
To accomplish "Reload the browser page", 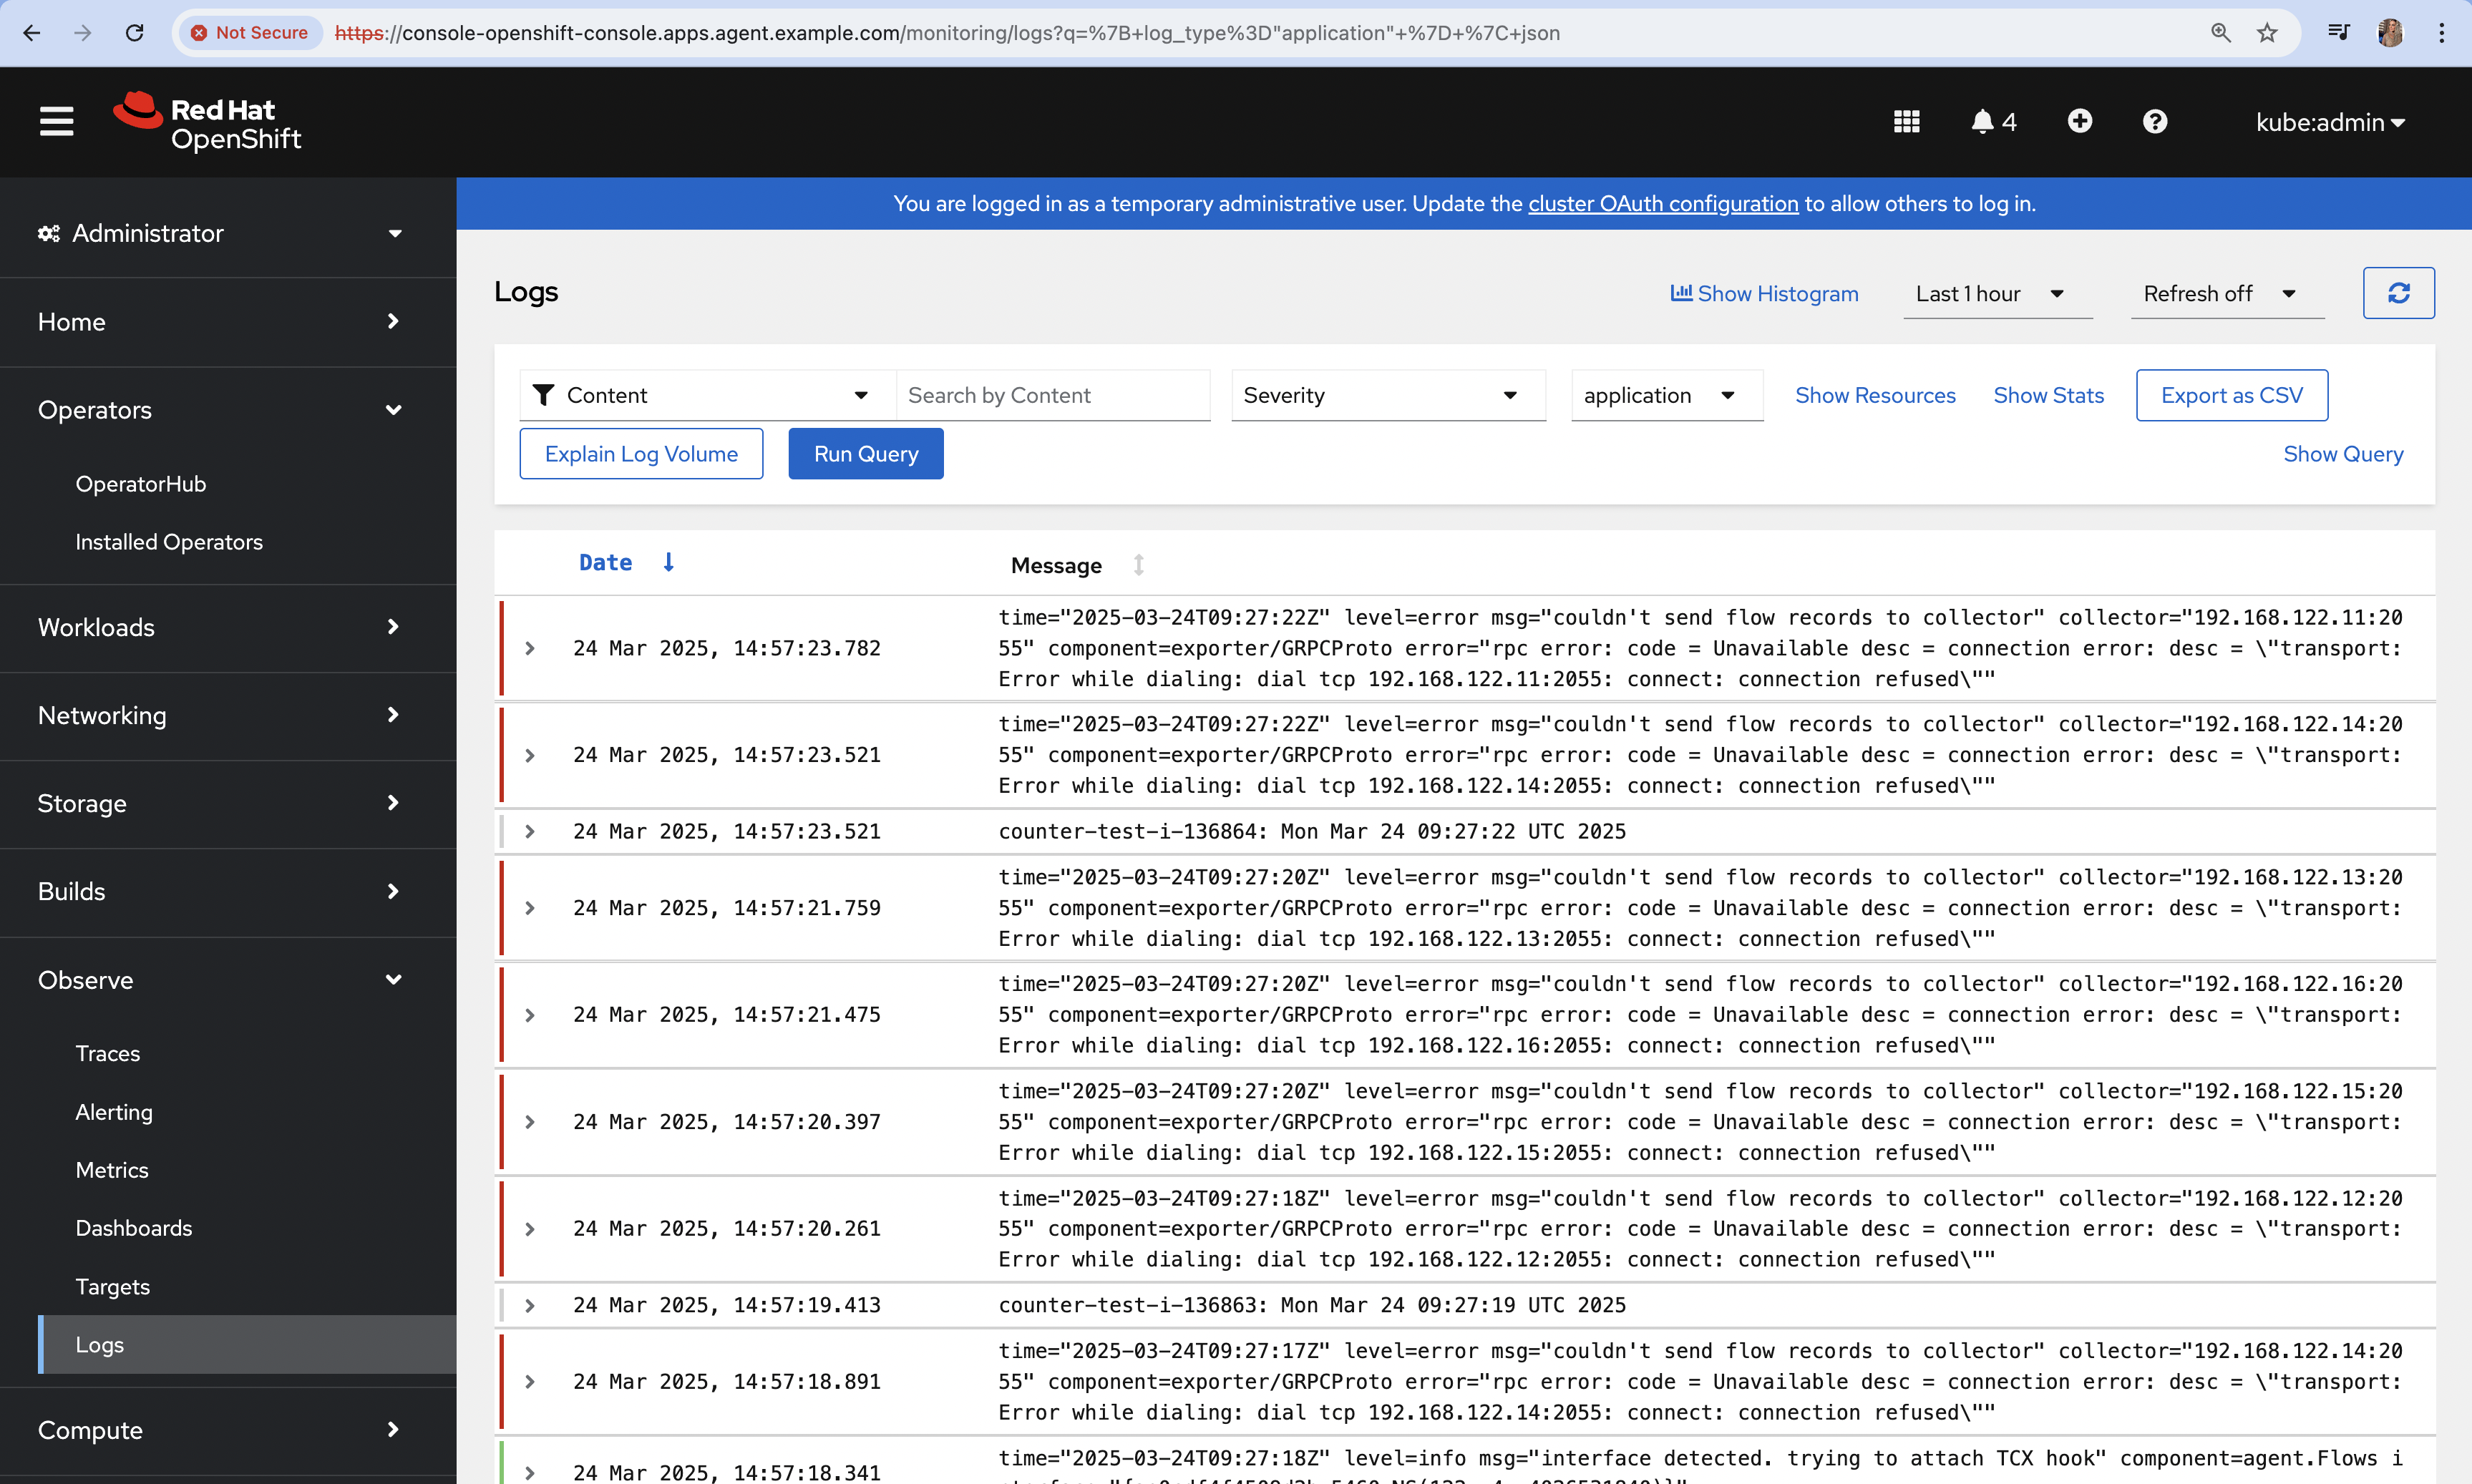I will [x=134, y=33].
